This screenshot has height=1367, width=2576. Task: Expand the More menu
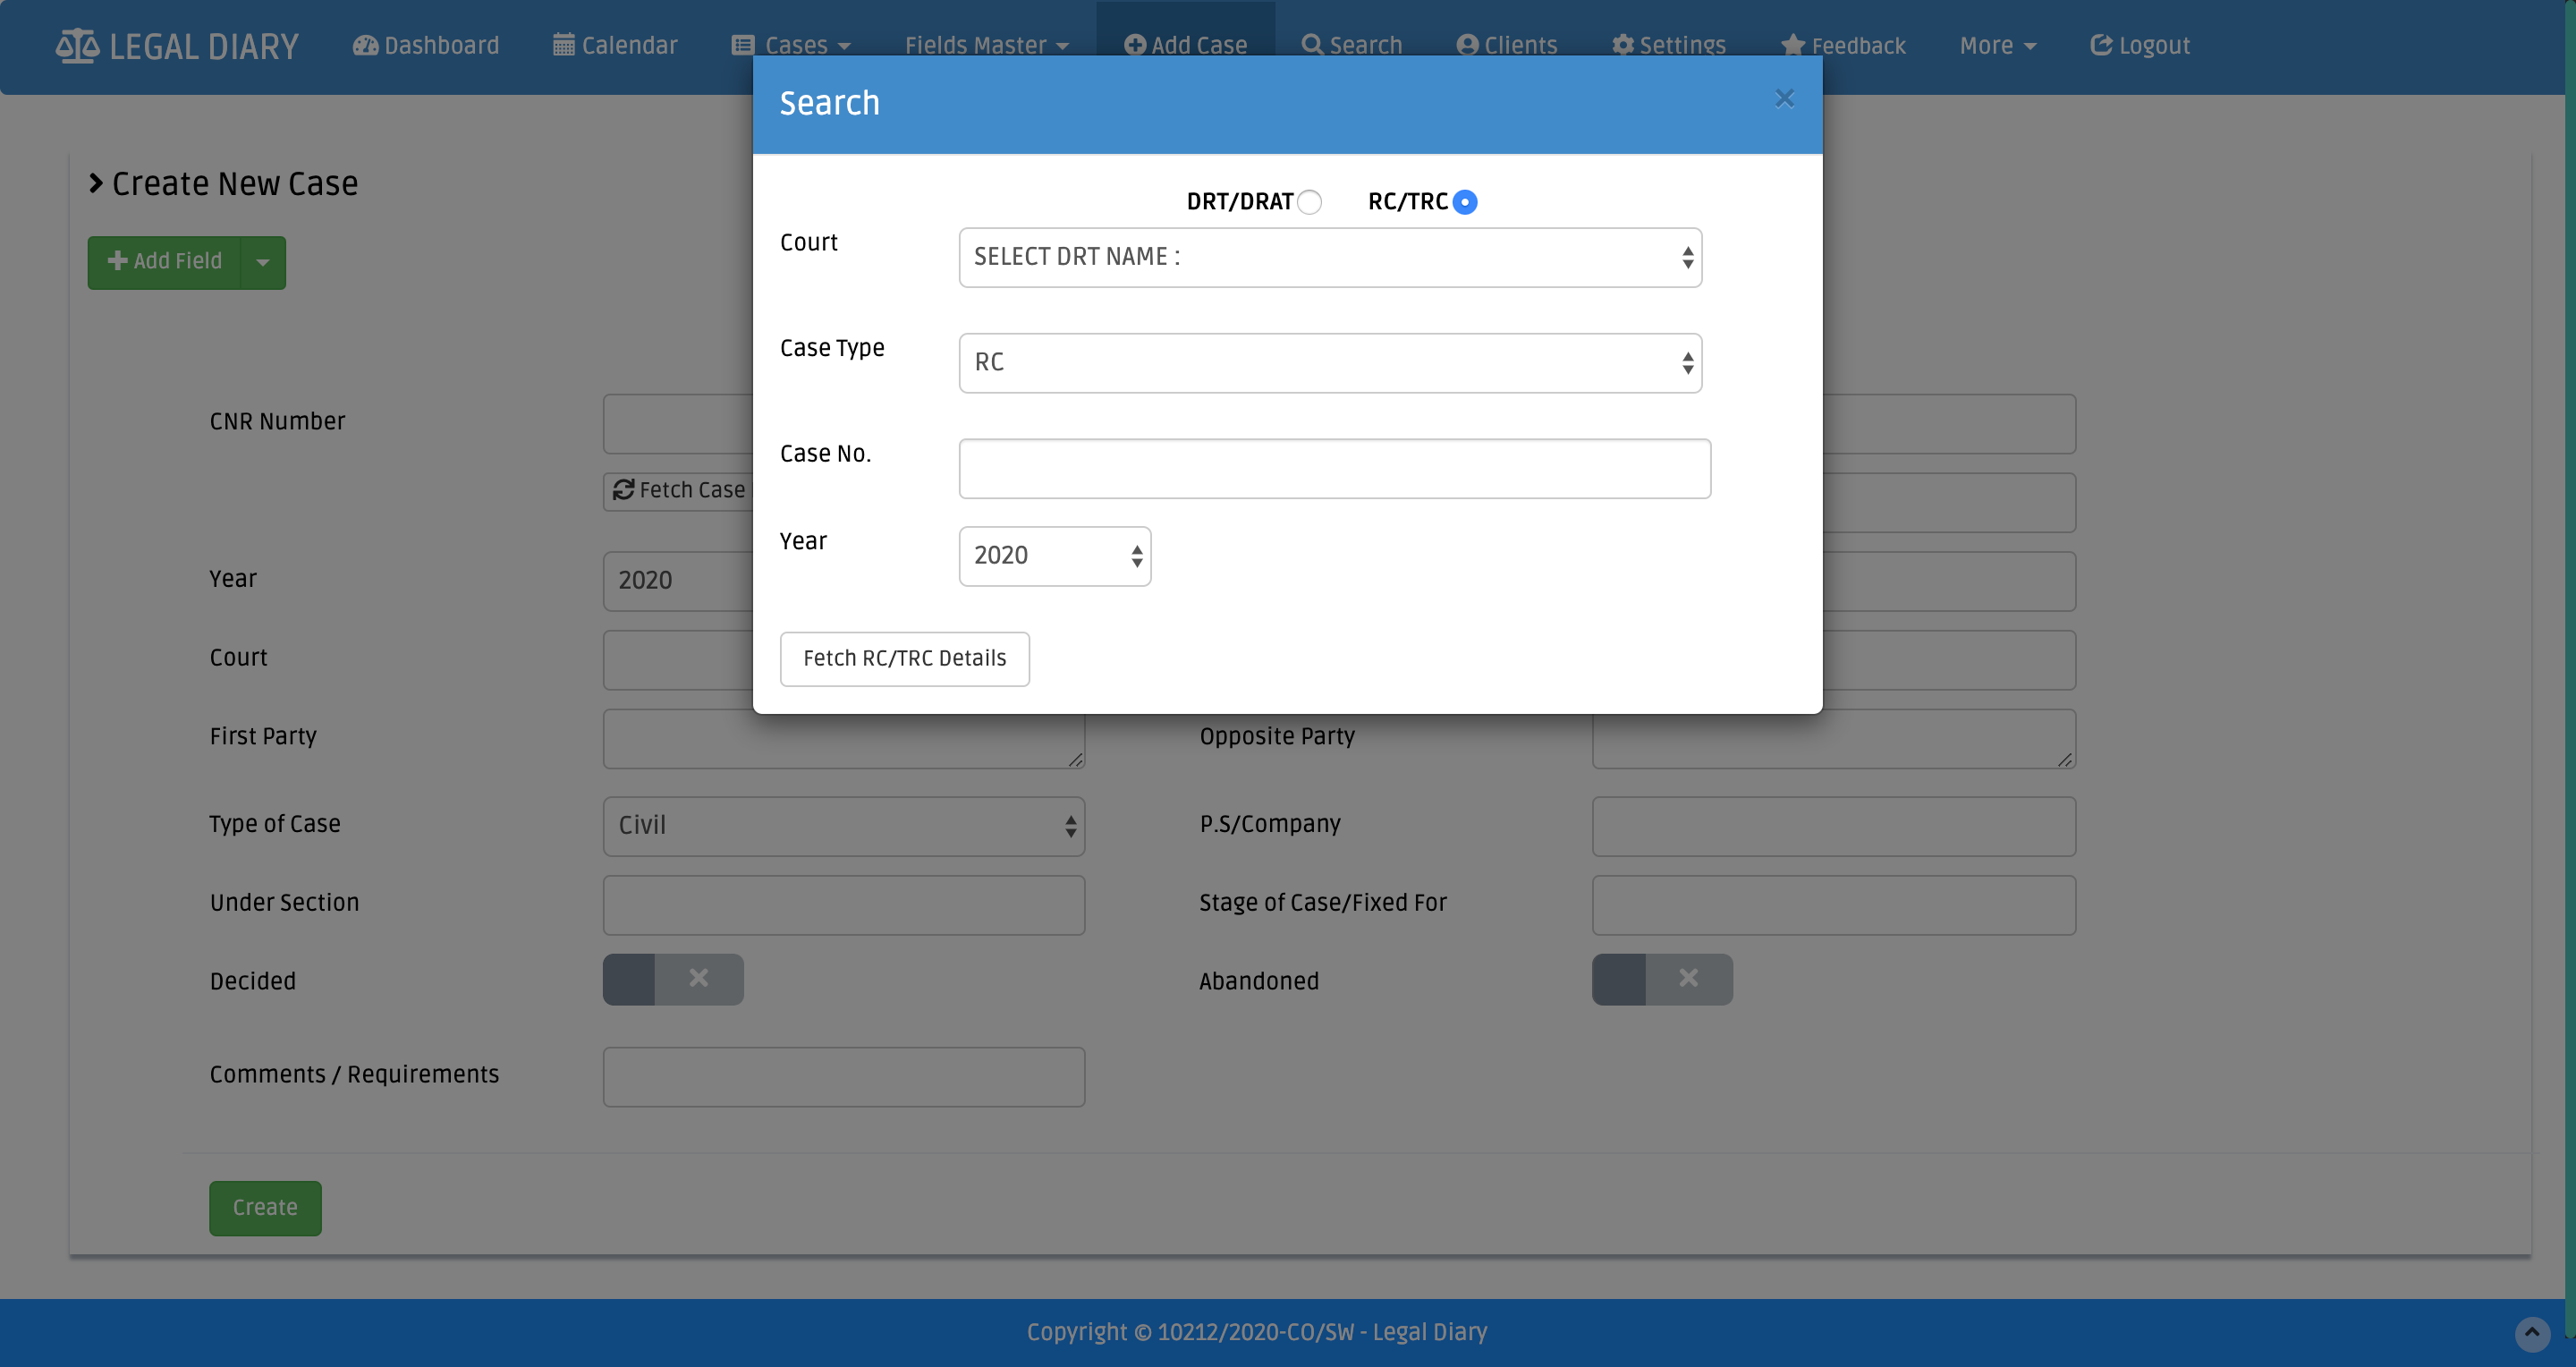[x=1998, y=46]
